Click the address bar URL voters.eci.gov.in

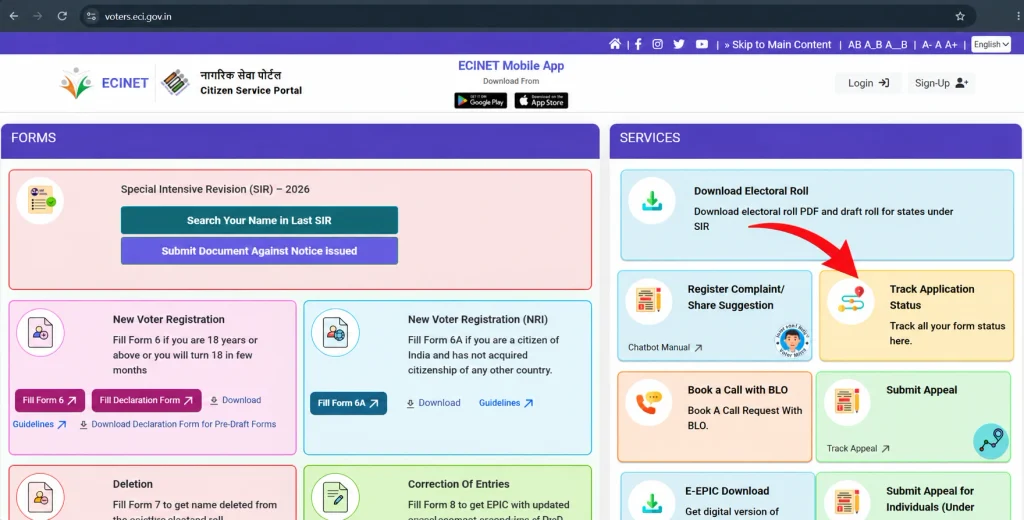(138, 16)
